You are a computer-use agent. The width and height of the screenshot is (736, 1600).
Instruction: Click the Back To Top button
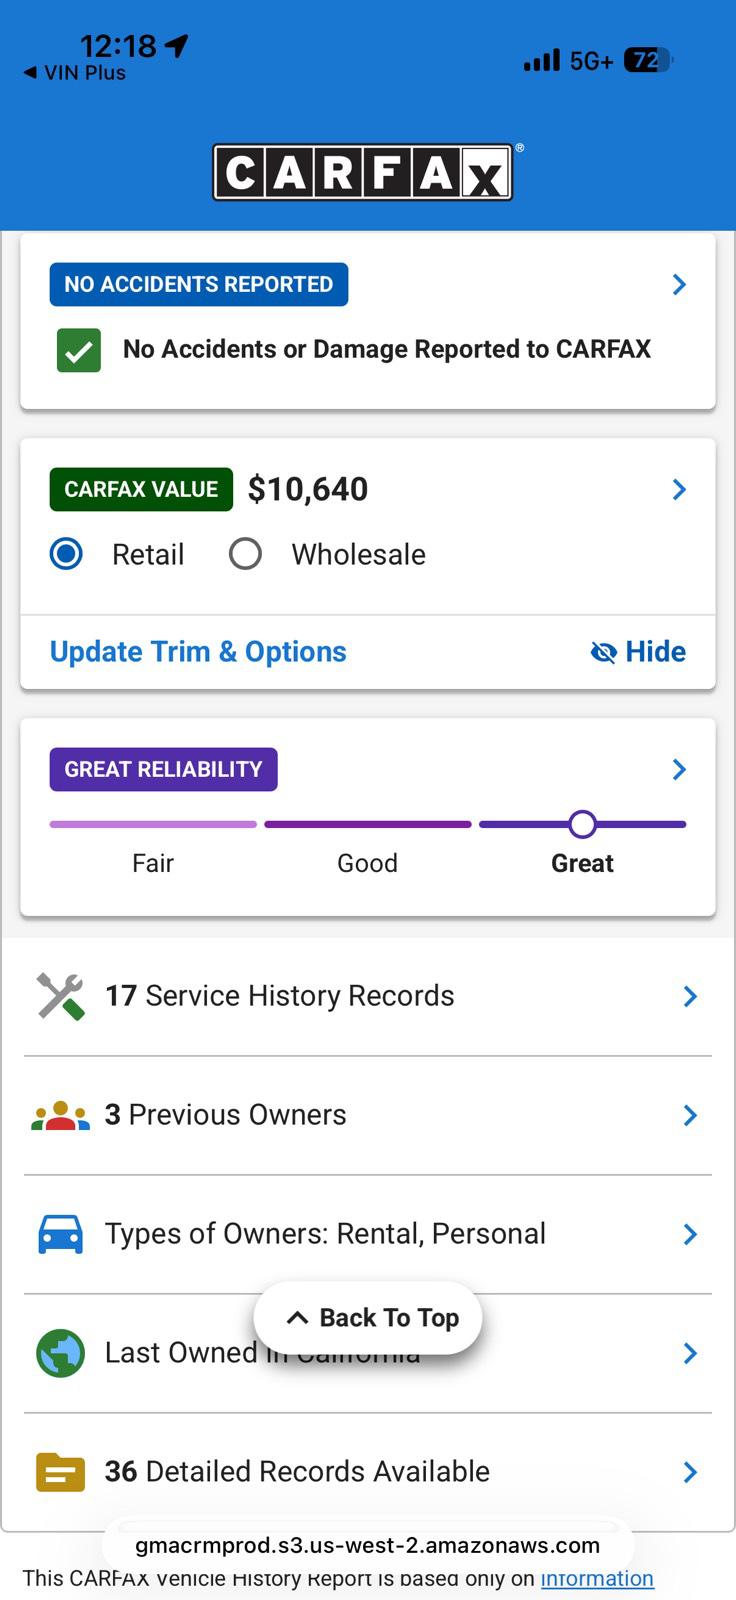(368, 1318)
